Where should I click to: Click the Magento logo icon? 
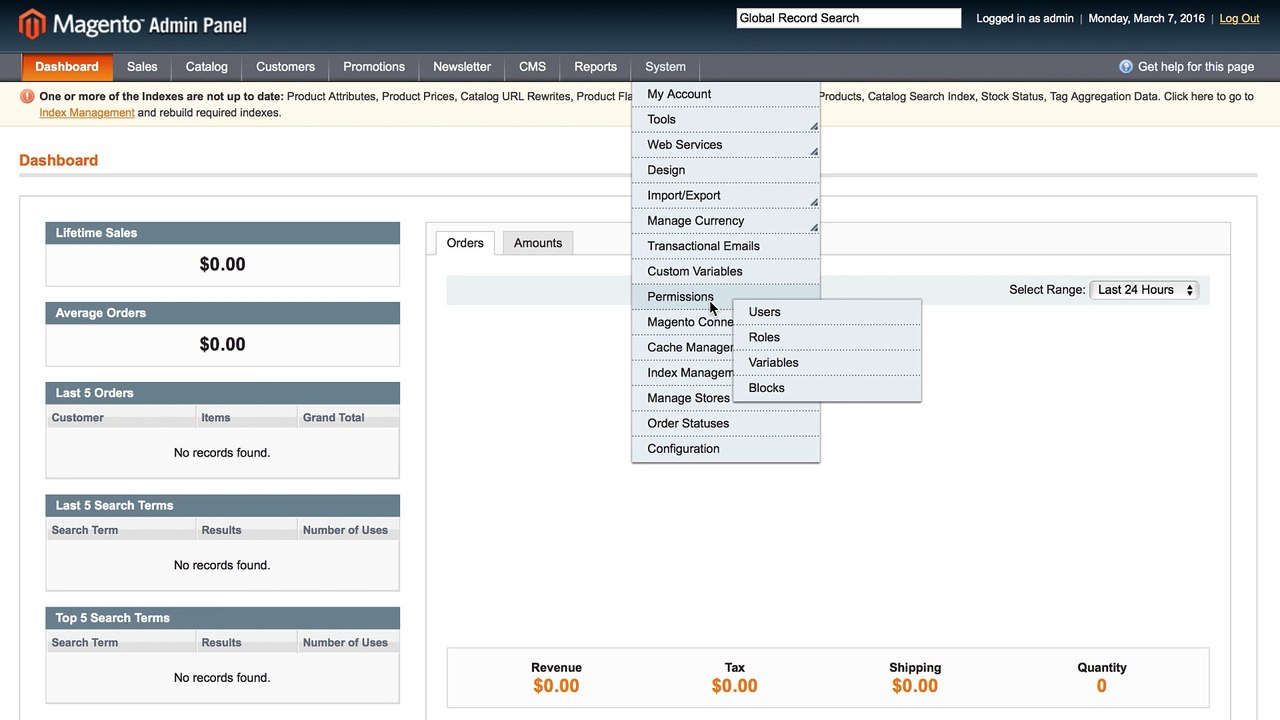point(32,23)
